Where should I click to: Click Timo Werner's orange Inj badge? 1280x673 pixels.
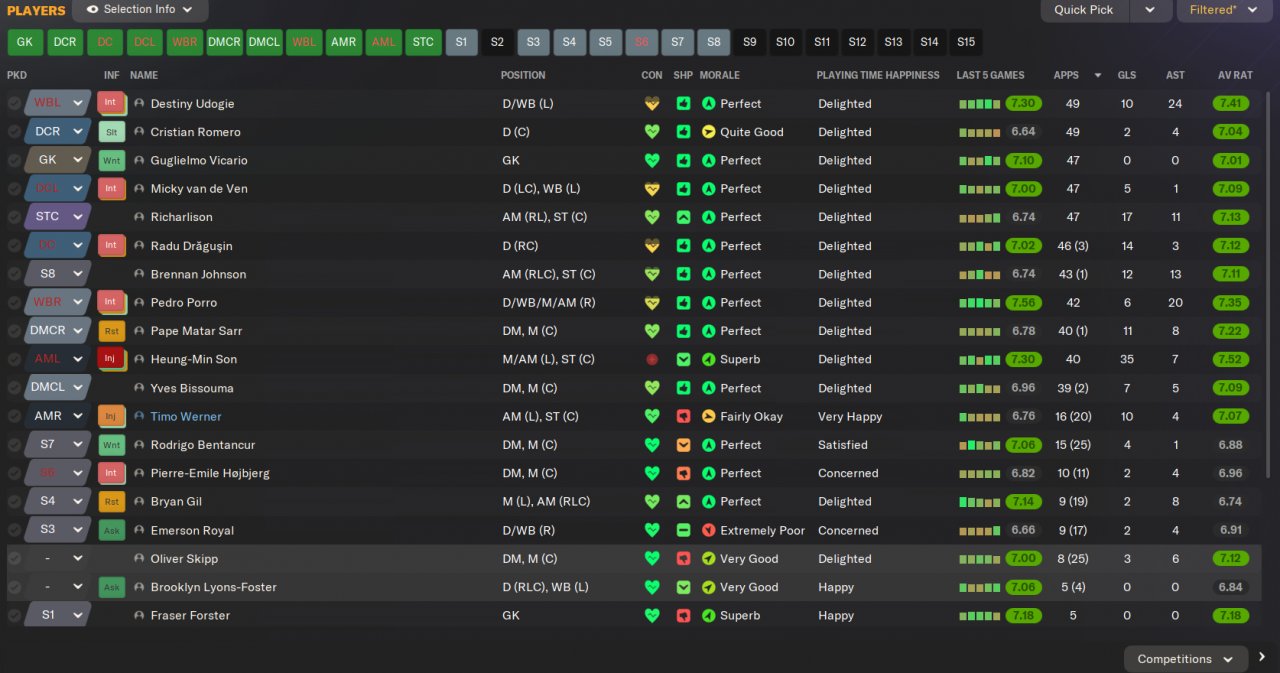point(111,416)
